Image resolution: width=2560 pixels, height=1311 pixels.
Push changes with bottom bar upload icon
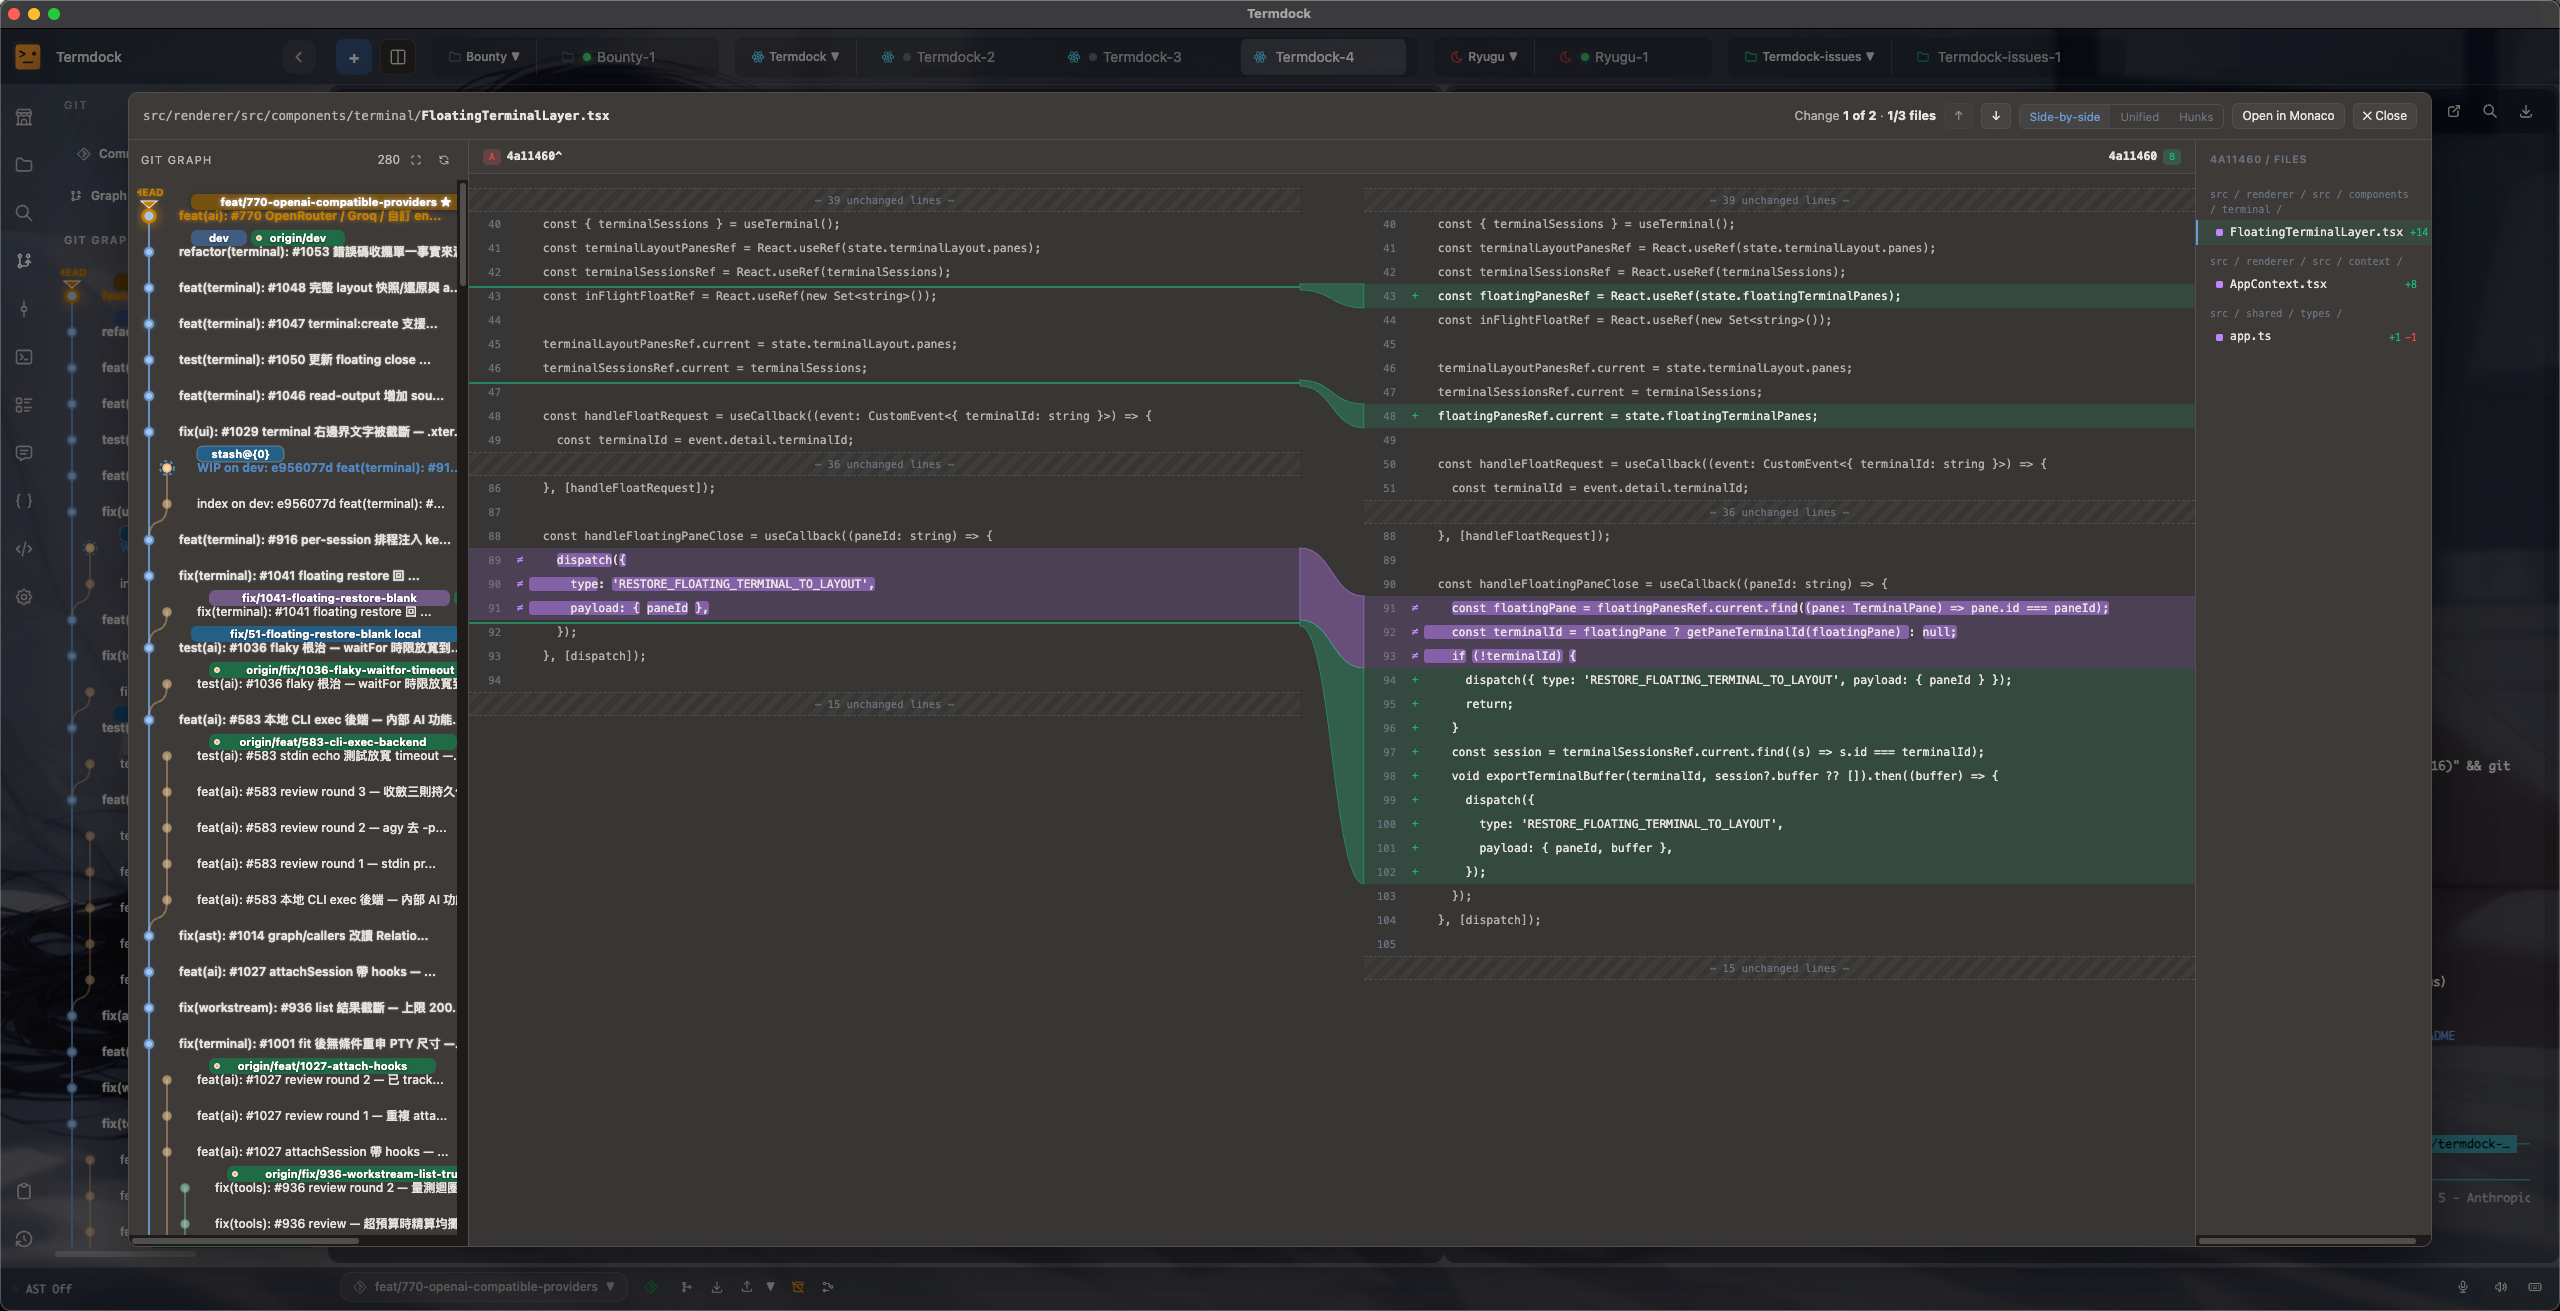[746, 1287]
